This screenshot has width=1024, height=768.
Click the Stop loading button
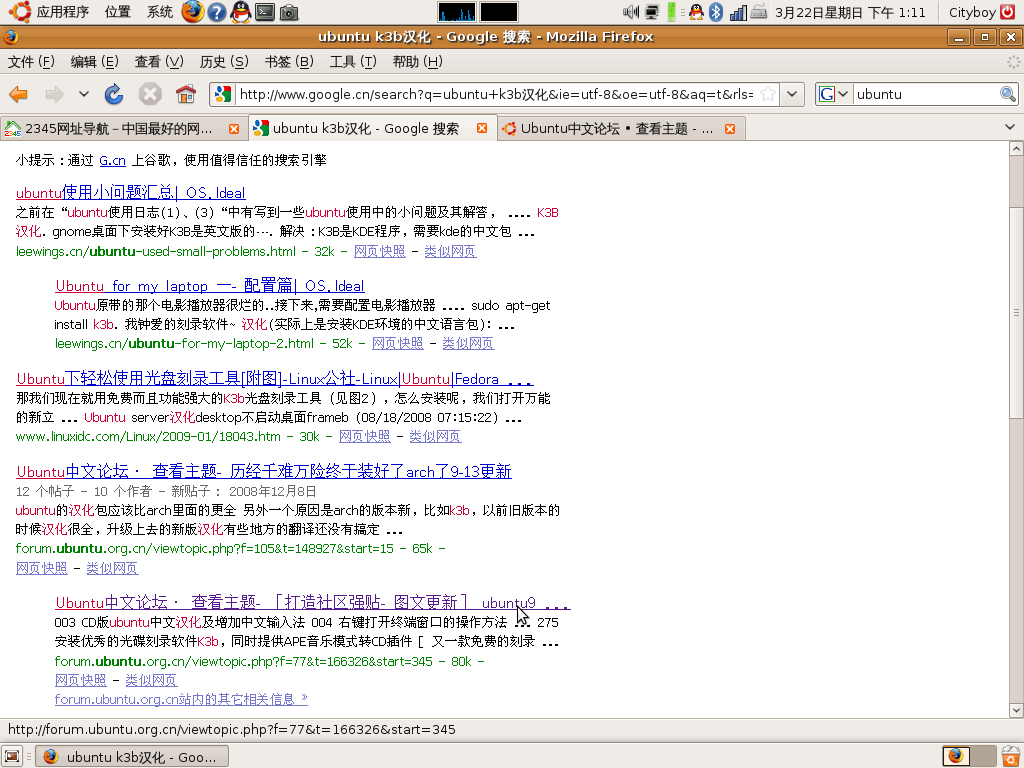150,94
